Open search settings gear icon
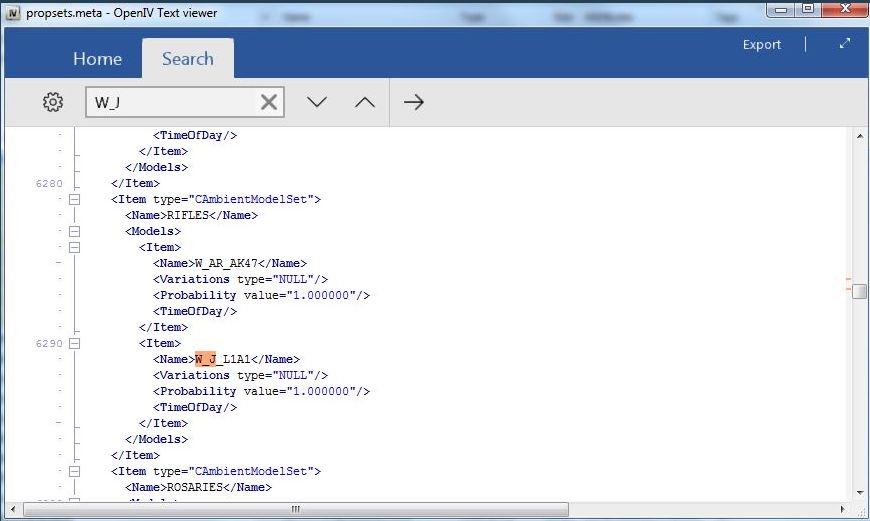This screenshot has width=870, height=521. (x=53, y=102)
